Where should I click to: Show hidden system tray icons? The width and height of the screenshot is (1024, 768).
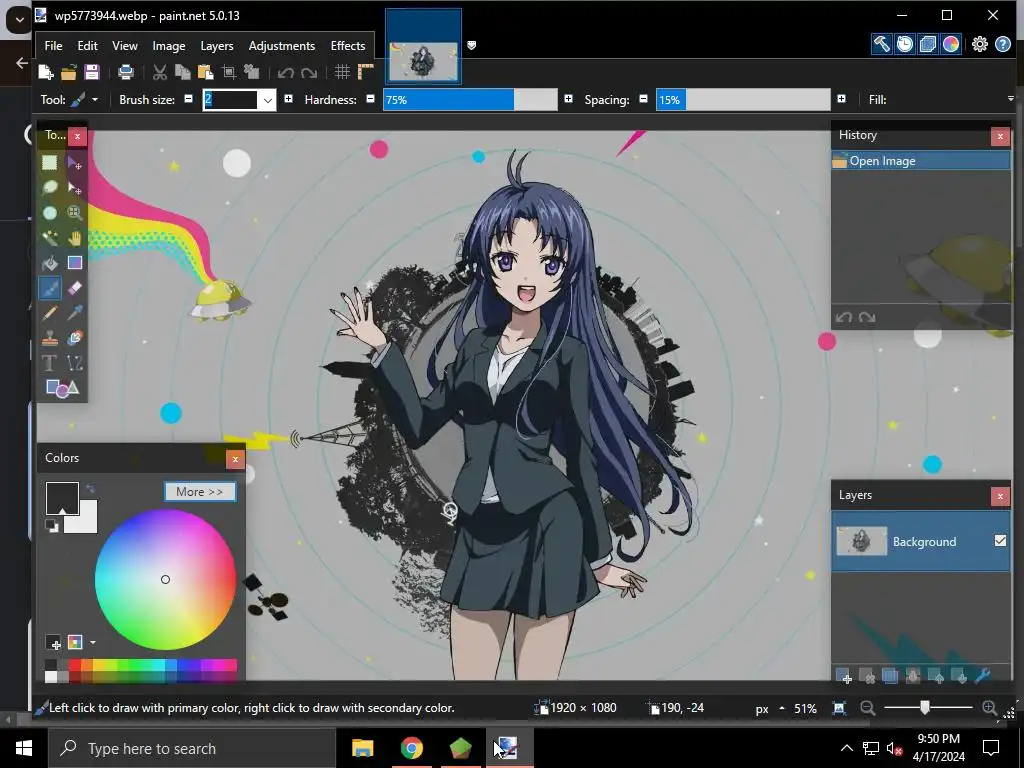tap(846, 748)
